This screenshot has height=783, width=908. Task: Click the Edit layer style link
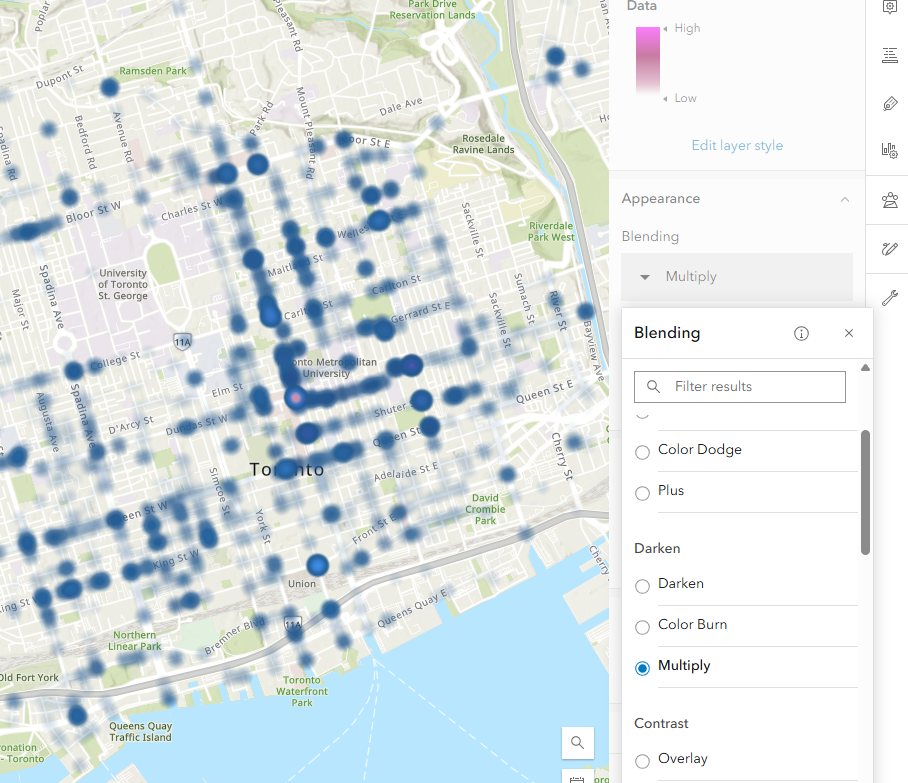pyautogui.click(x=737, y=145)
